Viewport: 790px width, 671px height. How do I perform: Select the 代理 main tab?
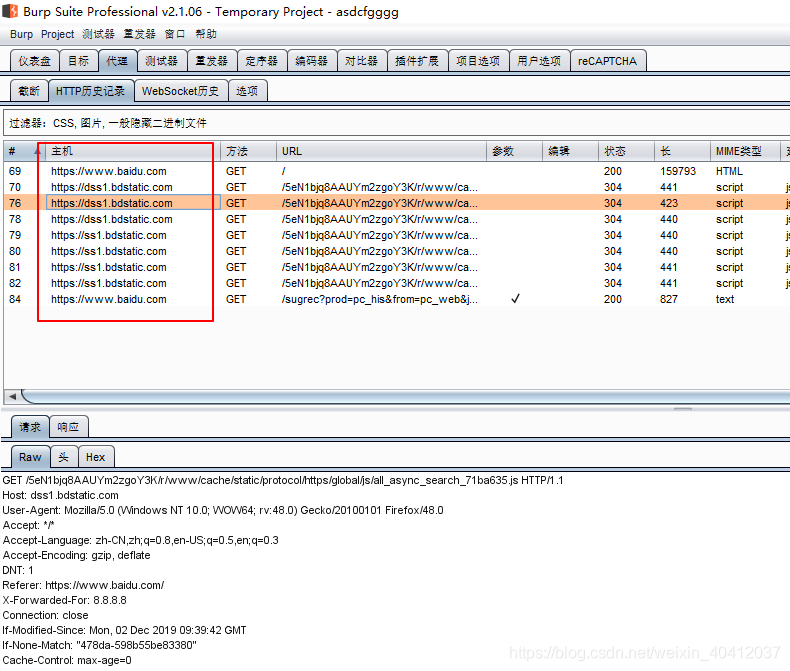117,61
